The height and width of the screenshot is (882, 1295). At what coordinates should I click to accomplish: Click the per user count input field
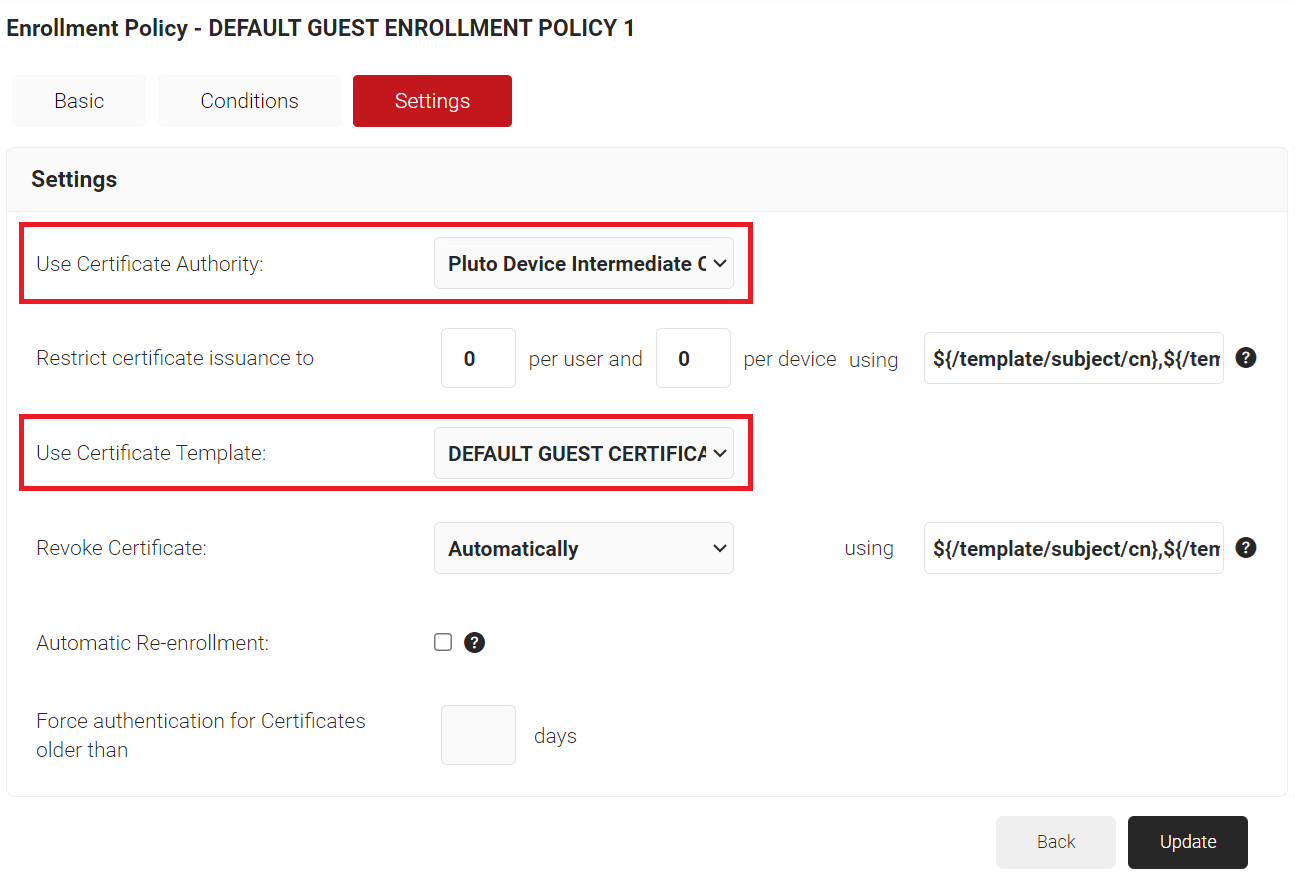pyautogui.click(x=478, y=358)
